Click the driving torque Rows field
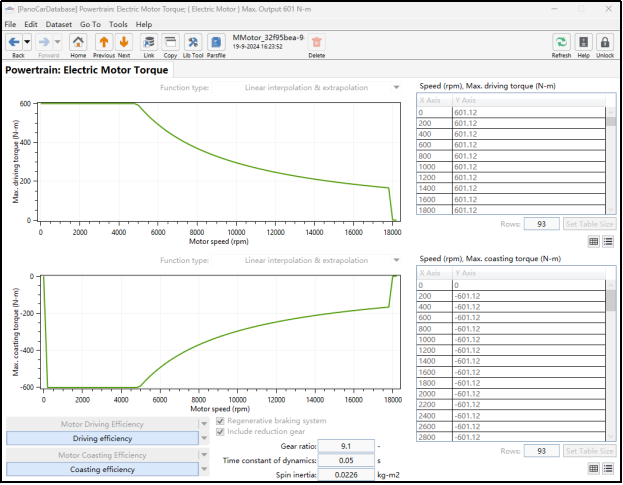Image resolution: width=623 pixels, height=485 pixels. [542, 224]
